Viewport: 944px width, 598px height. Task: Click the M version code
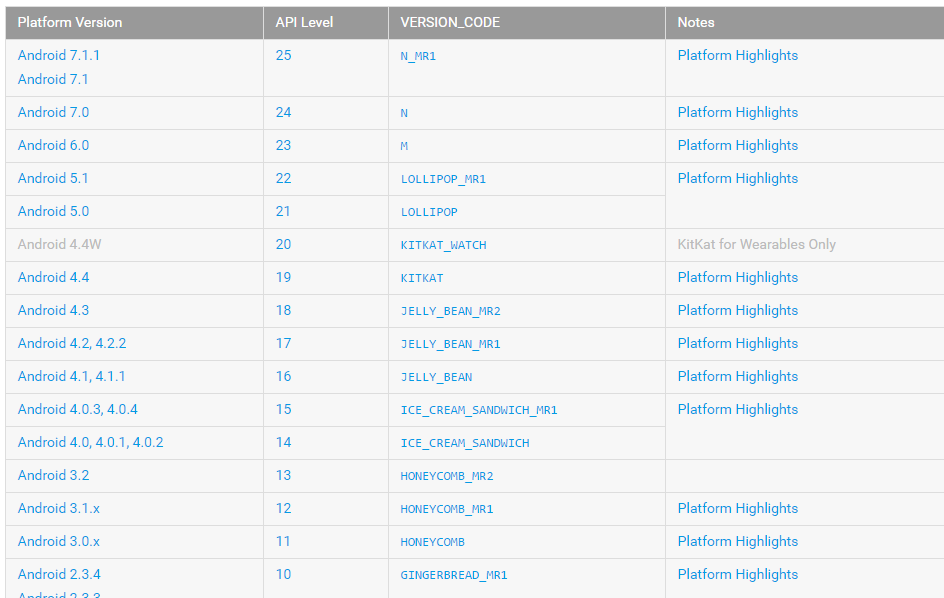pos(404,146)
